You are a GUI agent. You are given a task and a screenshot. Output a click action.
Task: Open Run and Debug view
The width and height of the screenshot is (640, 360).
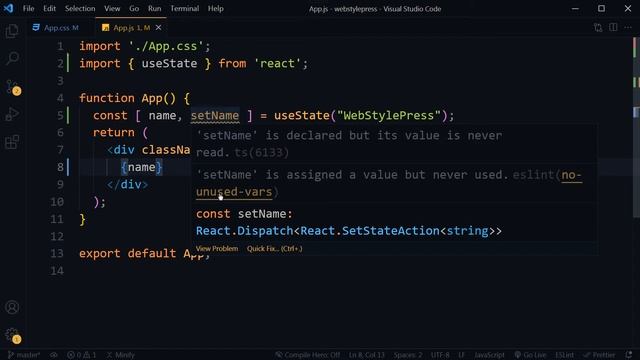(12, 114)
